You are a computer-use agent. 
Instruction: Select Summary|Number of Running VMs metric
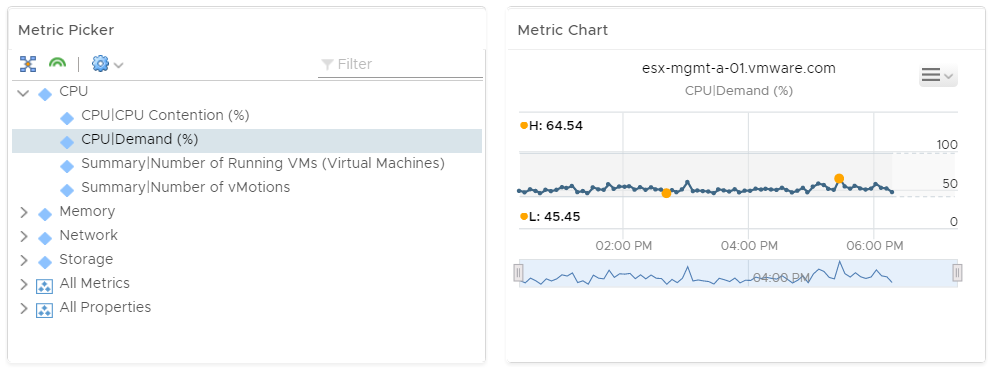(263, 163)
